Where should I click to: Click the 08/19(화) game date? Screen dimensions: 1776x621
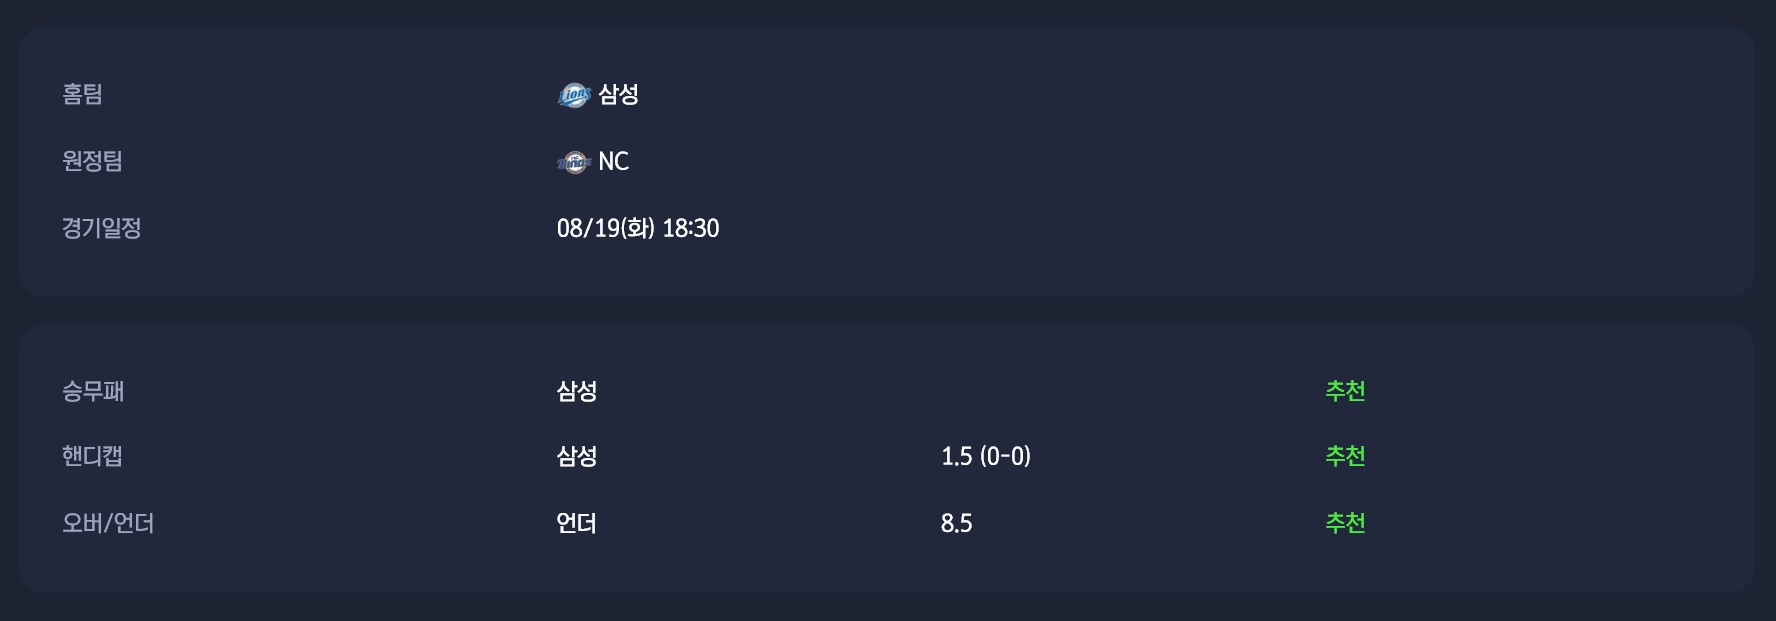point(605,228)
